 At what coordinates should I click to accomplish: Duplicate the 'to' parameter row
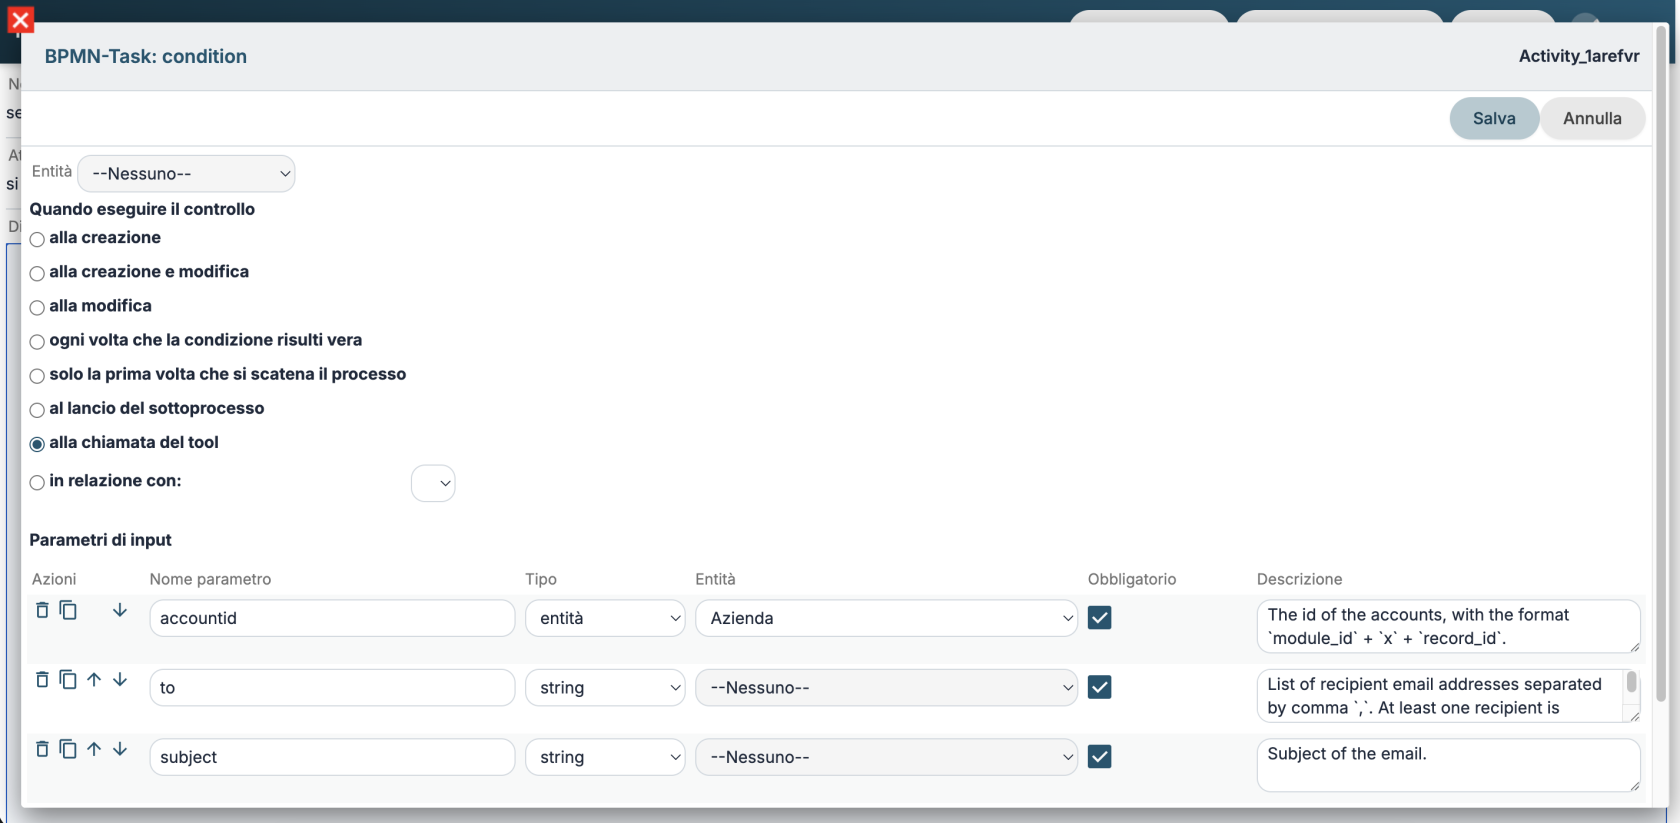point(68,680)
